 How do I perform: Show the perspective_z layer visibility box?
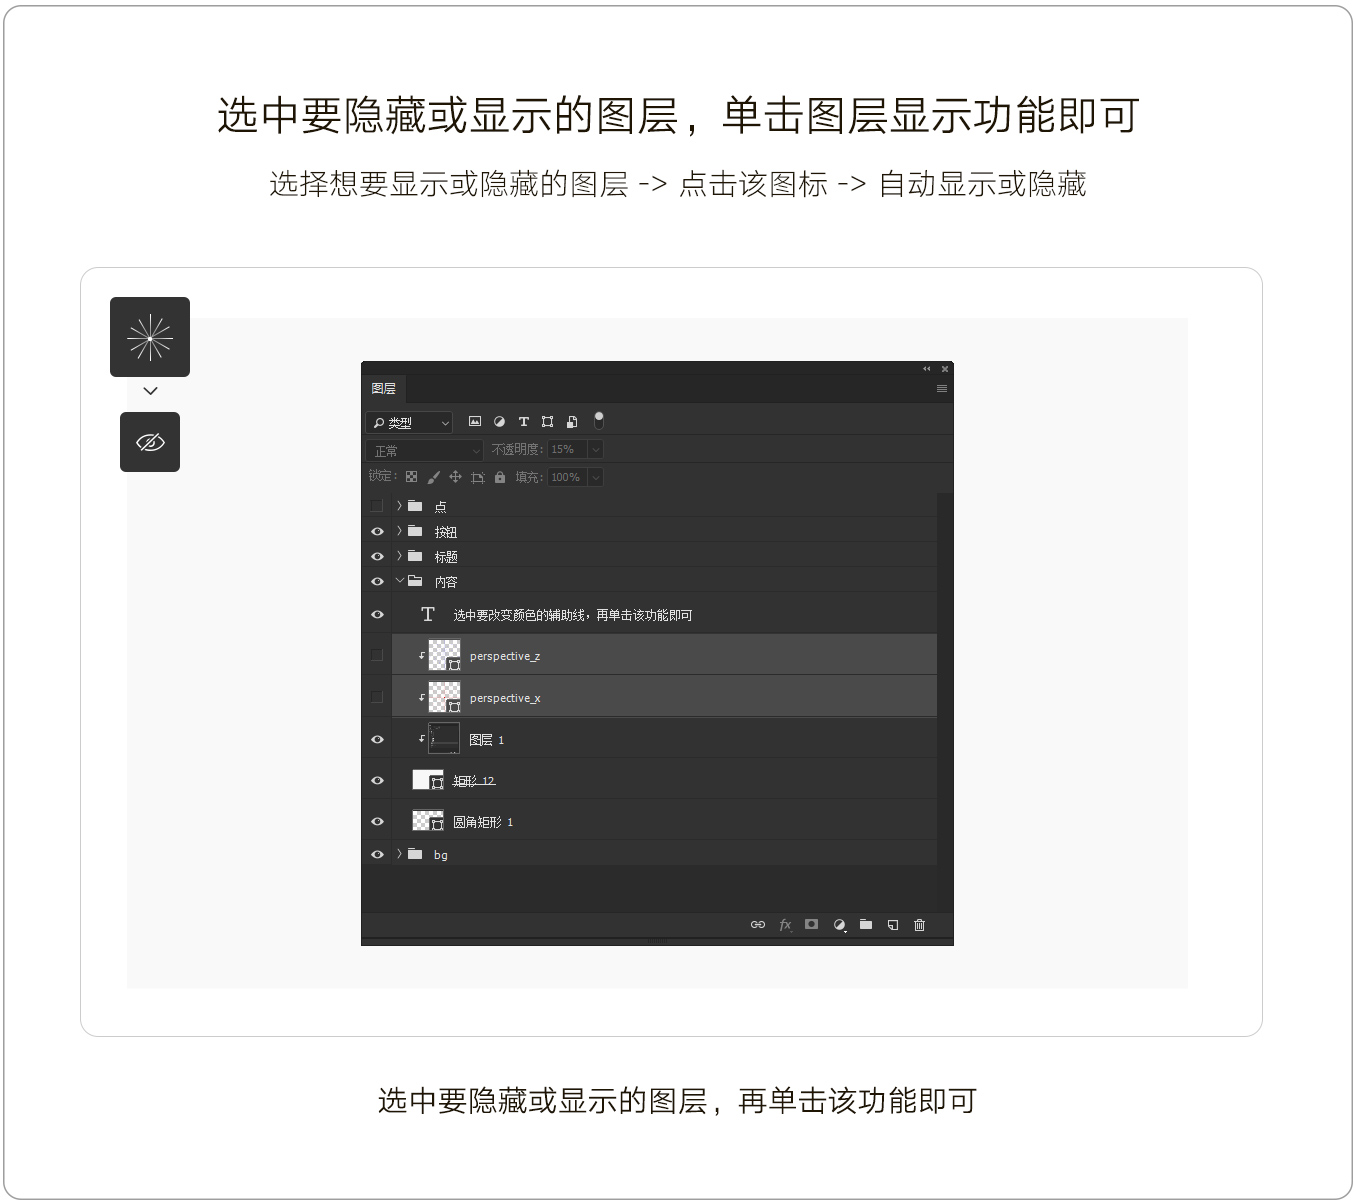pyautogui.click(x=377, y=655)
